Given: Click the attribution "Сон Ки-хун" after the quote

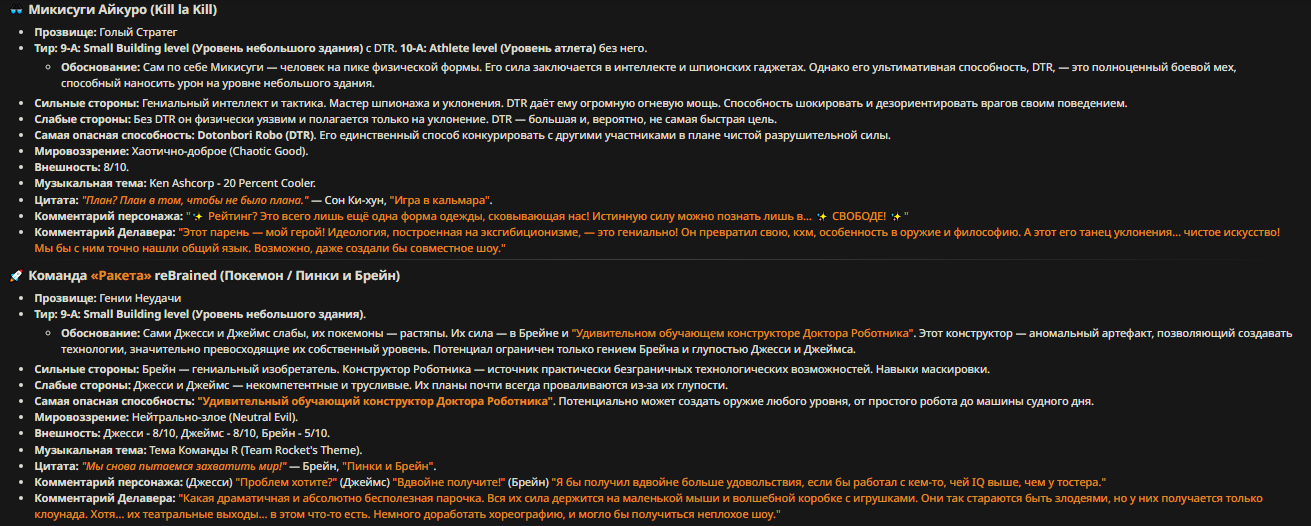Looking at the screenshot, I should point(354,200).
